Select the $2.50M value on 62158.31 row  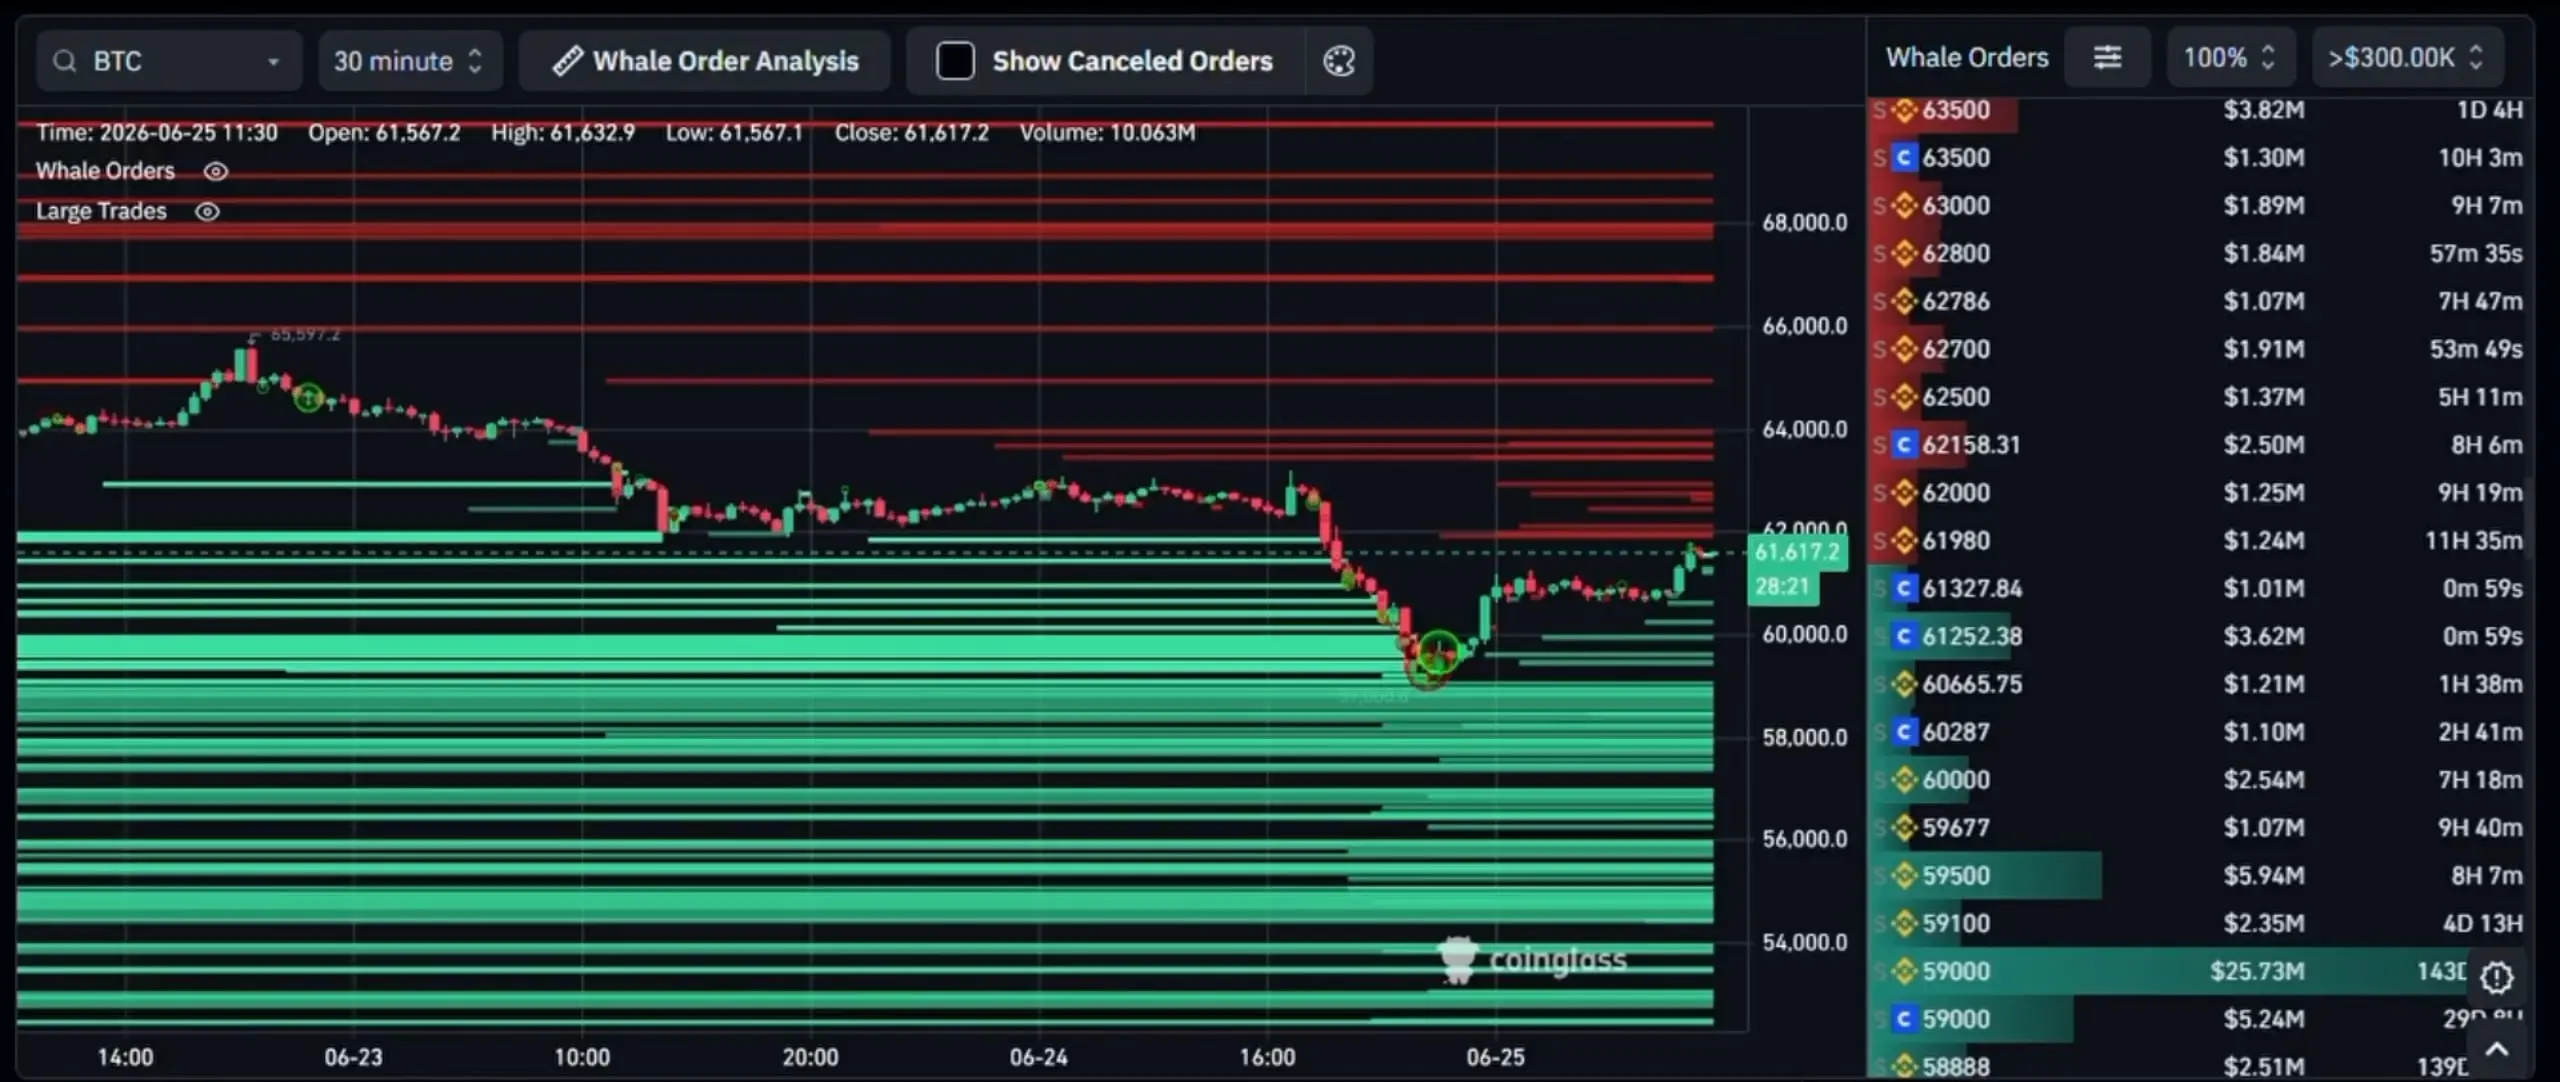pyautogui.click(x=2264, y=445)
